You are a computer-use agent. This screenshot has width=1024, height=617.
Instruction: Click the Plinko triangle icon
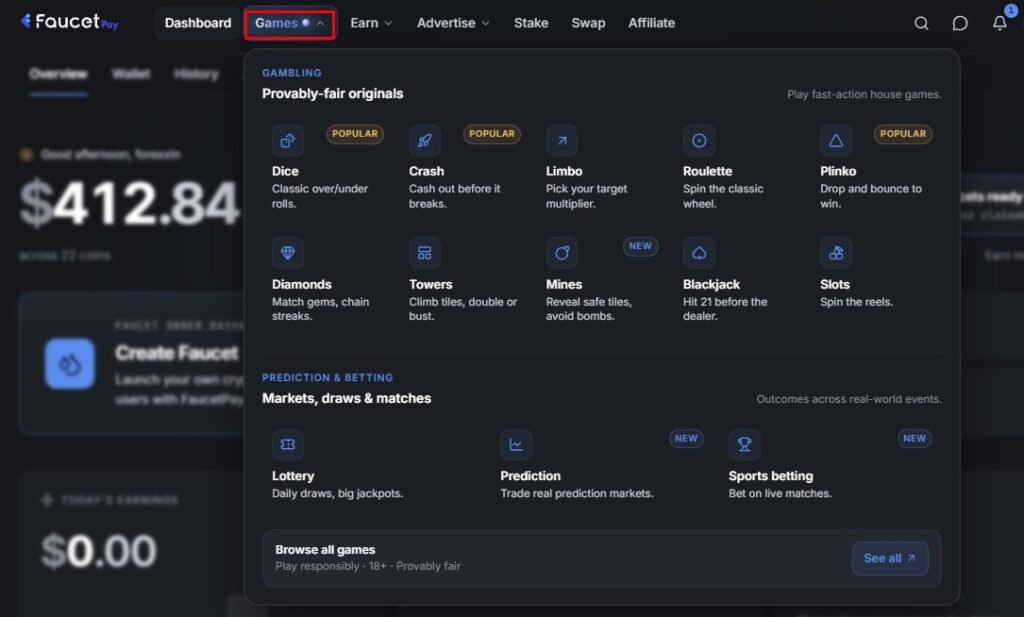tap(836, 140)
